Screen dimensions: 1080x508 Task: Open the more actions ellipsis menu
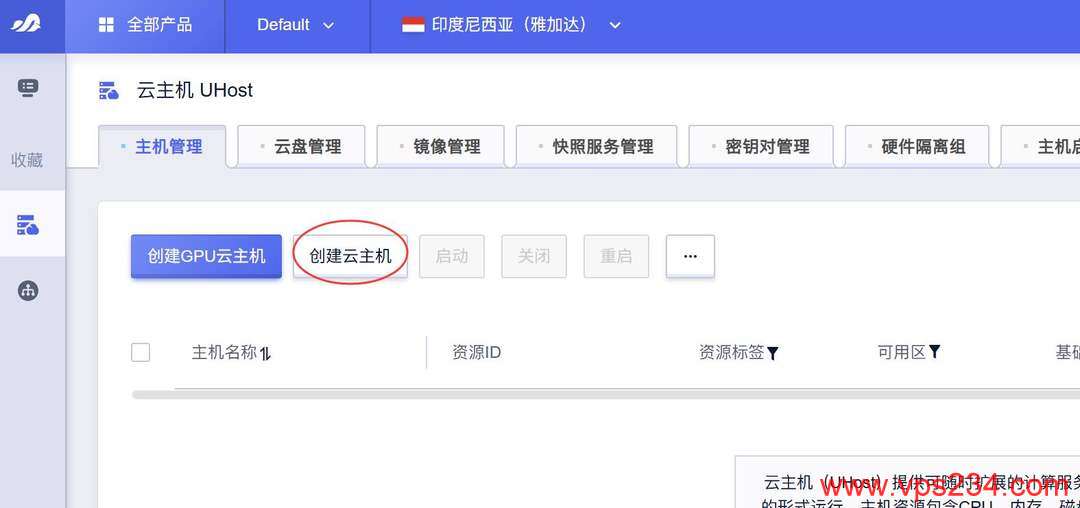pyautogui.click(x=690, y=256)
